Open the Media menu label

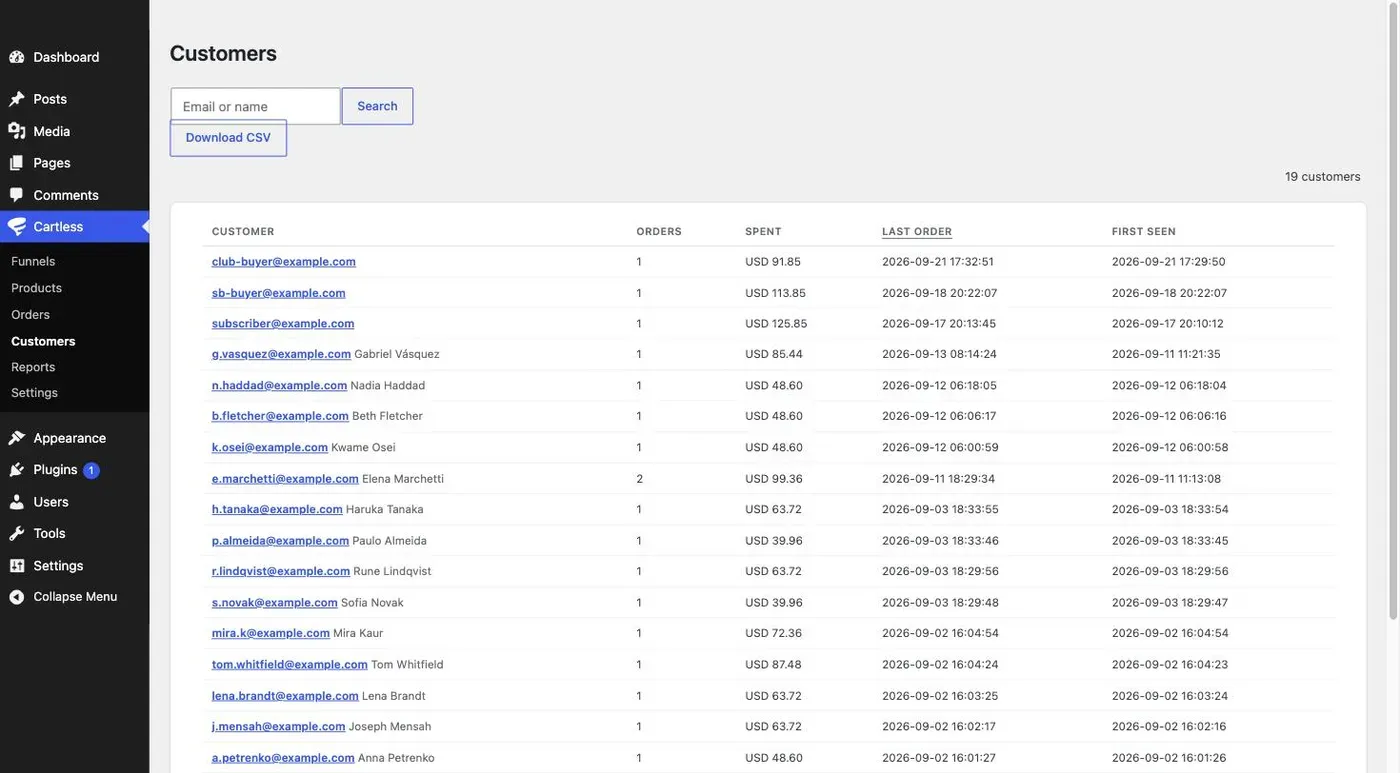click(52, 131)
